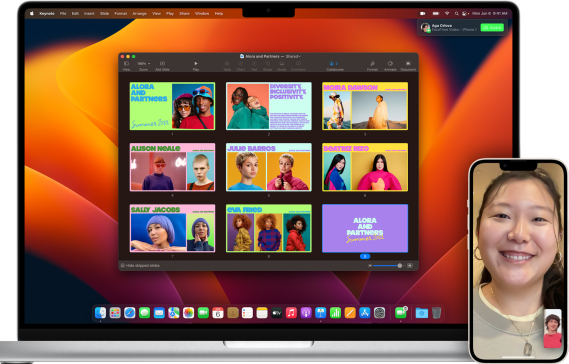The width and height of the screenshot is (569, 364).
Task: Open the Collaborate menu
Action: point(335,65)
